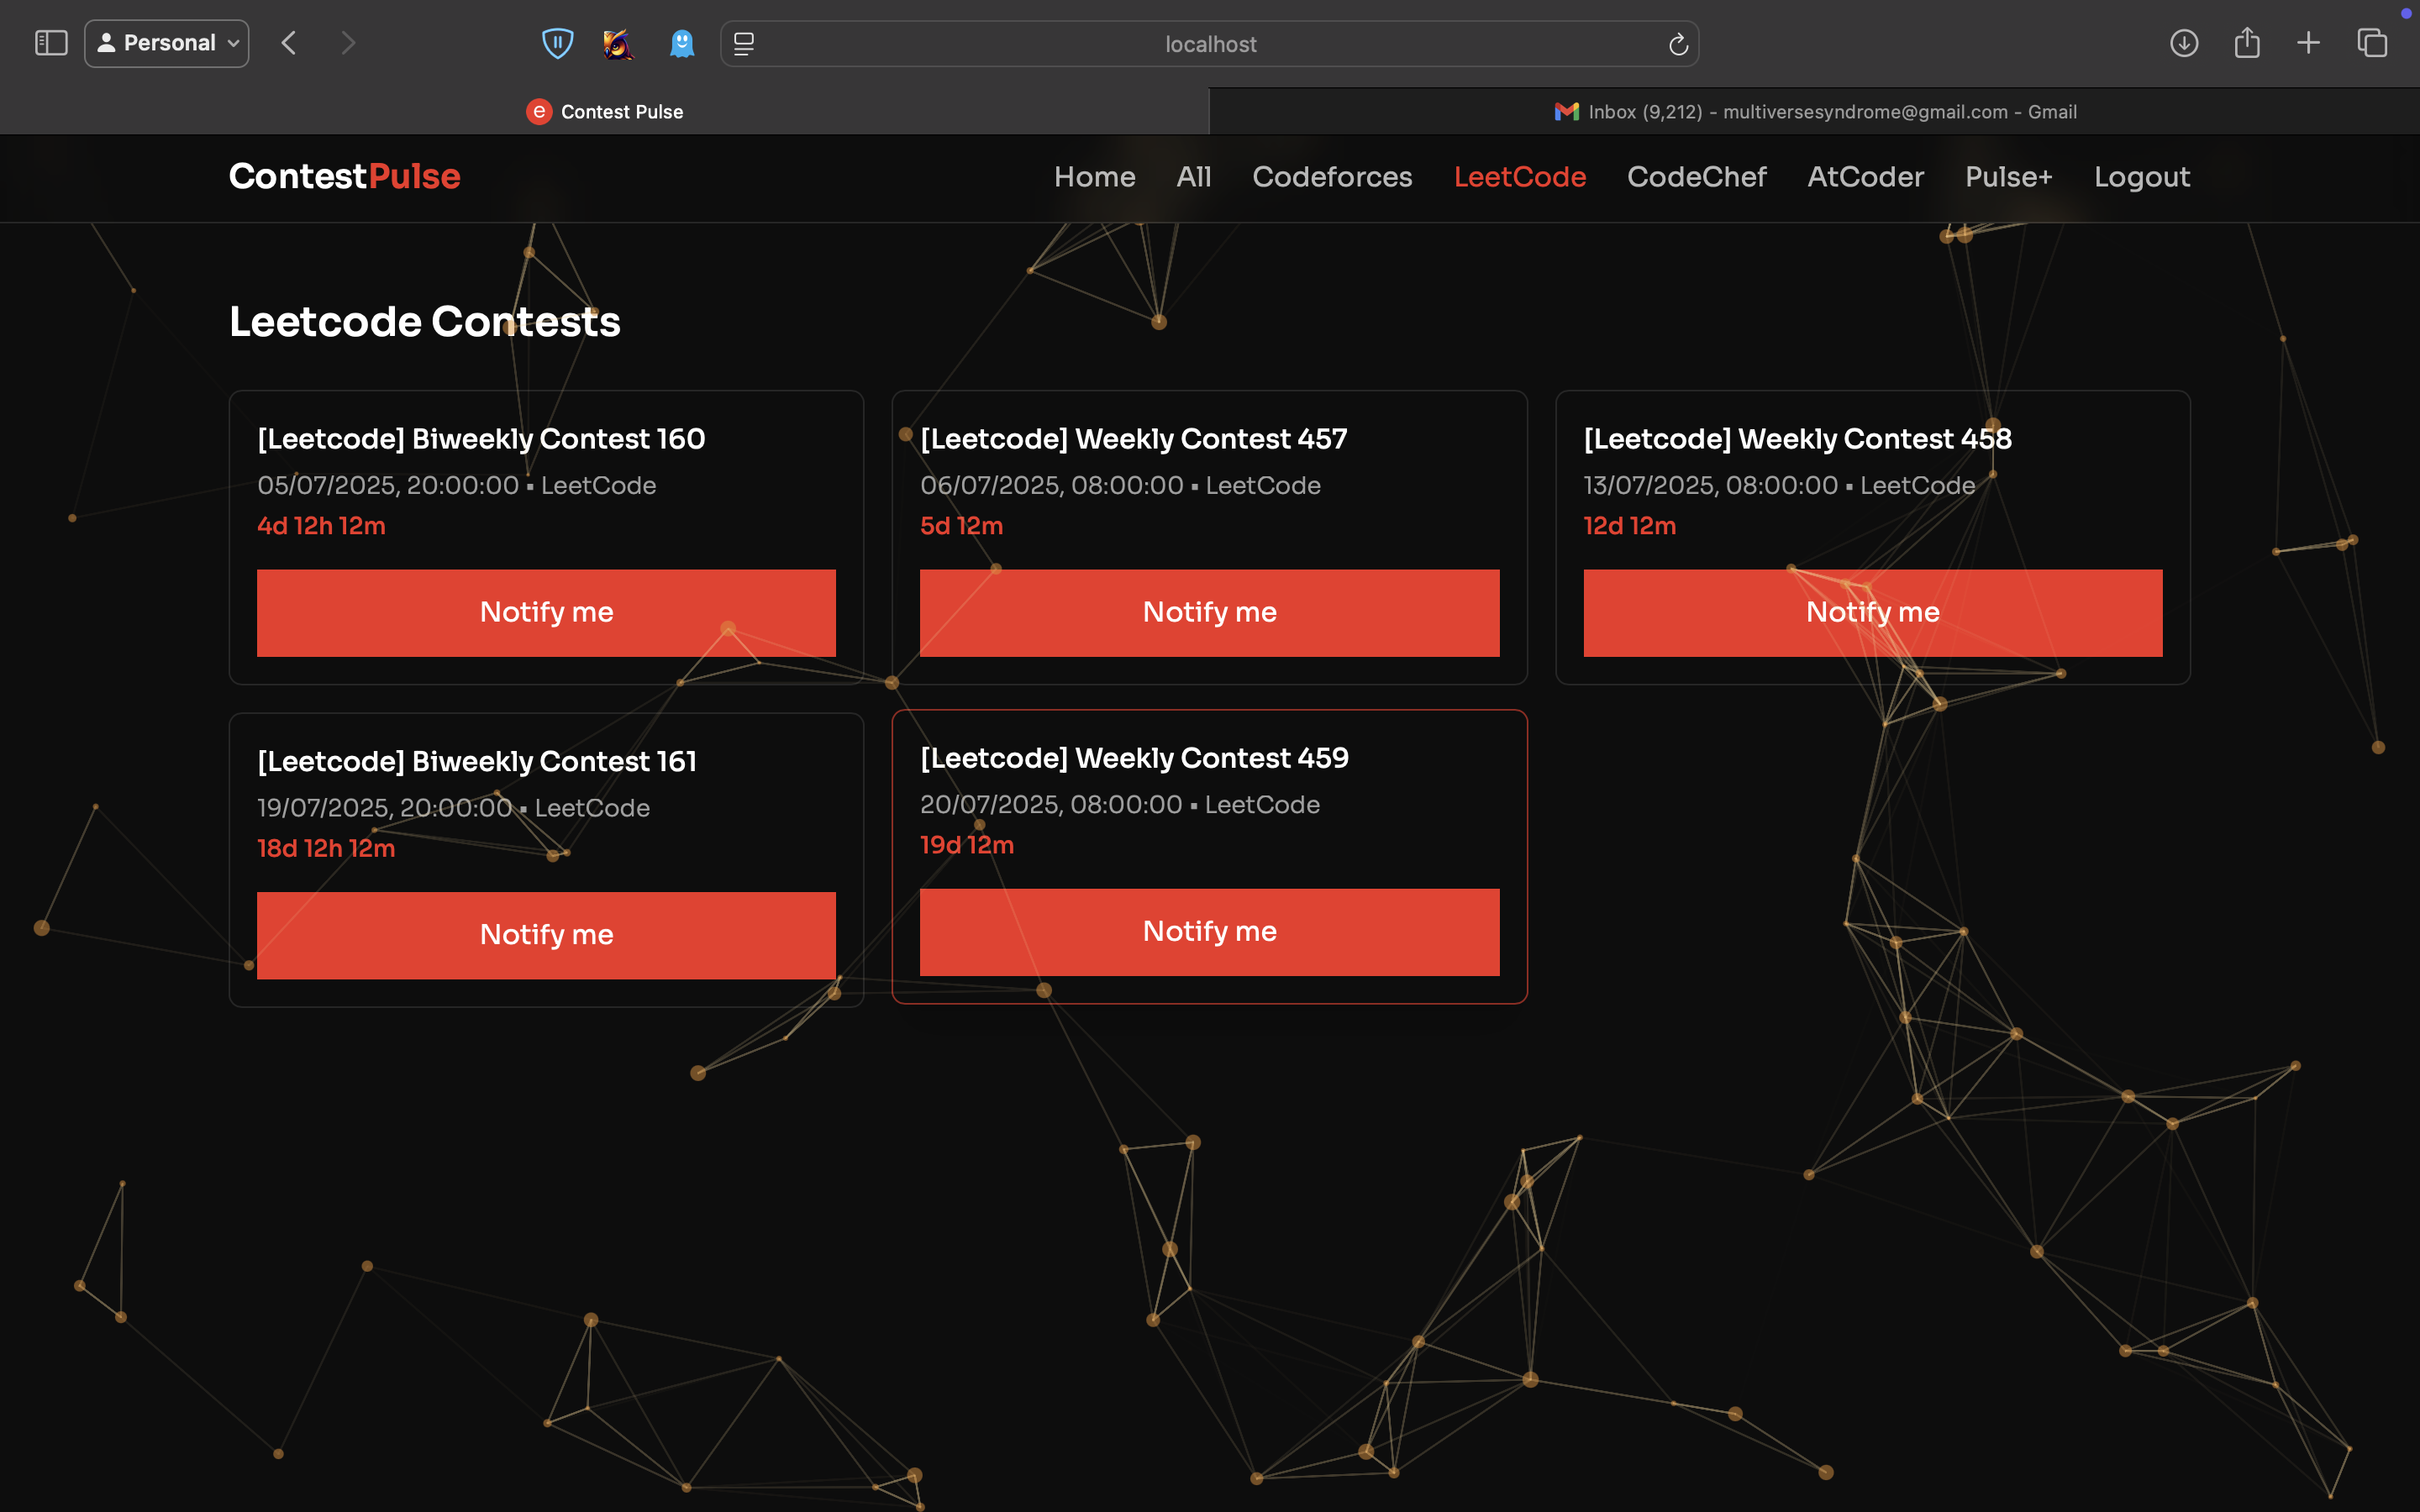Image resolution: width=2420 pixels, height=1512 pixels.
Task: Click the '13/07/2025, 08:00:00' date text
Action: 1710,486
